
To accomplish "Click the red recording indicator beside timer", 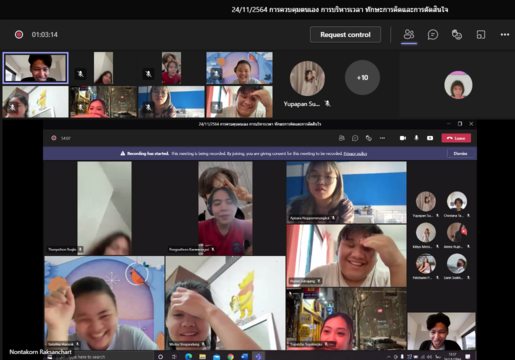I will click(19, 34).
